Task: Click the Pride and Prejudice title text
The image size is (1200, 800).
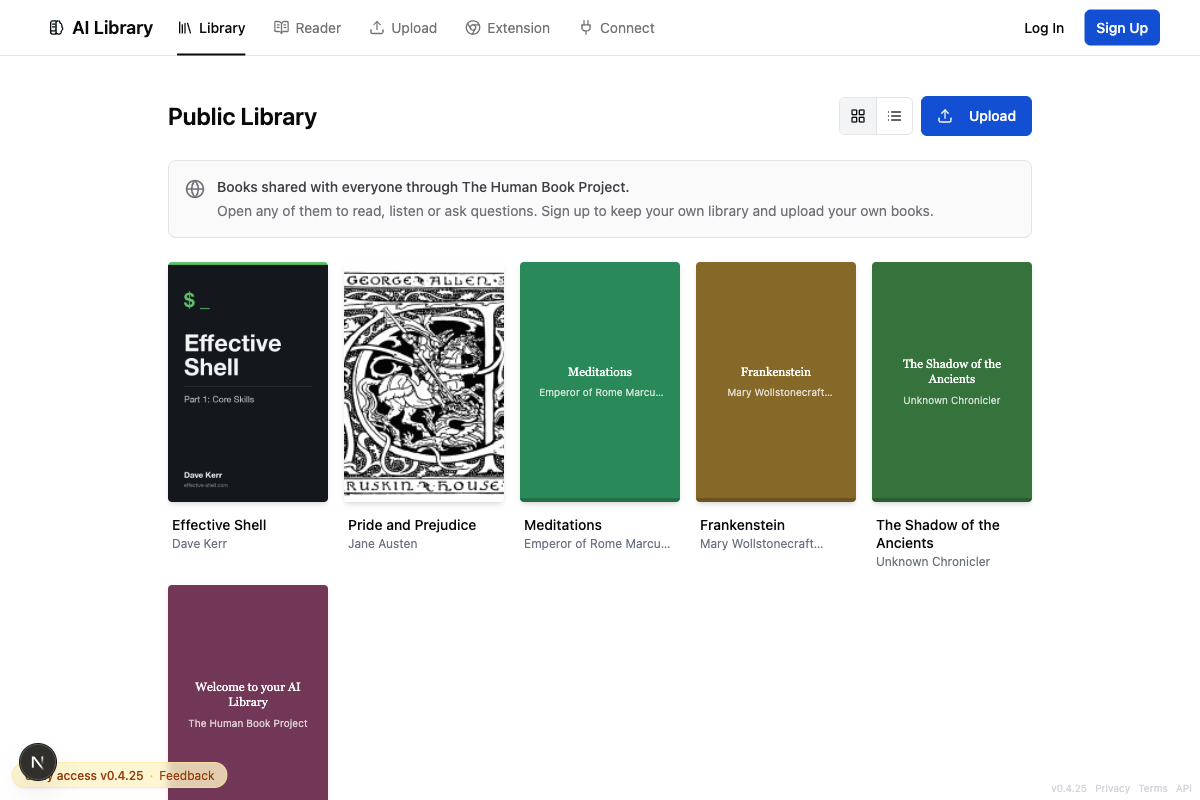Action: point(412,525)
